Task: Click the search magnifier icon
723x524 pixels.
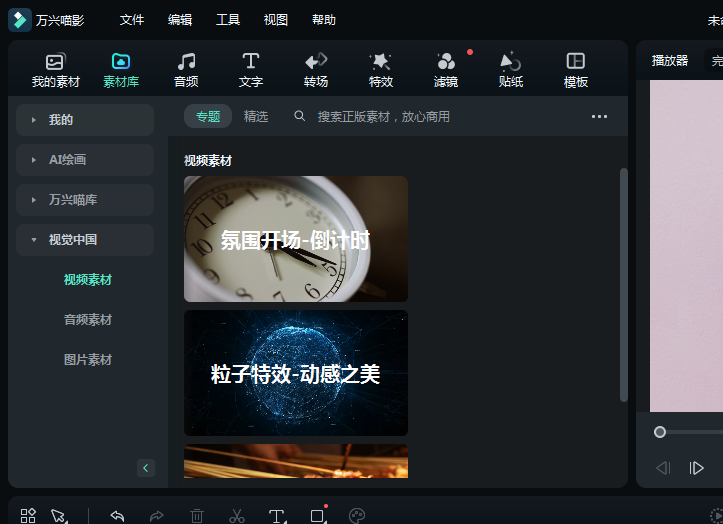Action: click(x=300, y=116)
